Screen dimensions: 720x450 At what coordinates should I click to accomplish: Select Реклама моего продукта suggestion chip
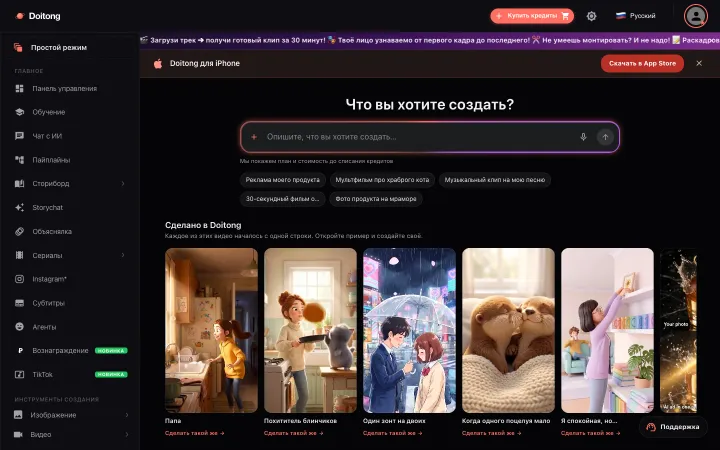pyautogui.click(x=282, y=180)
